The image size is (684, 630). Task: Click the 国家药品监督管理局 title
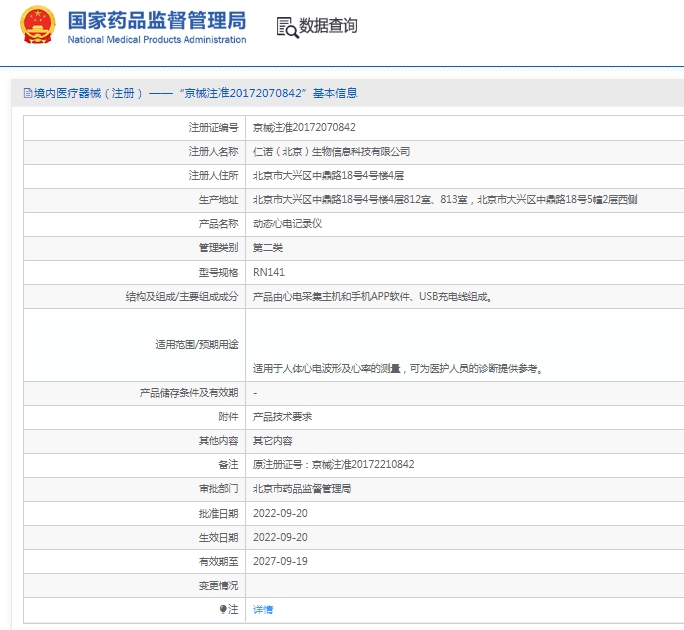(x=157, y=20)
